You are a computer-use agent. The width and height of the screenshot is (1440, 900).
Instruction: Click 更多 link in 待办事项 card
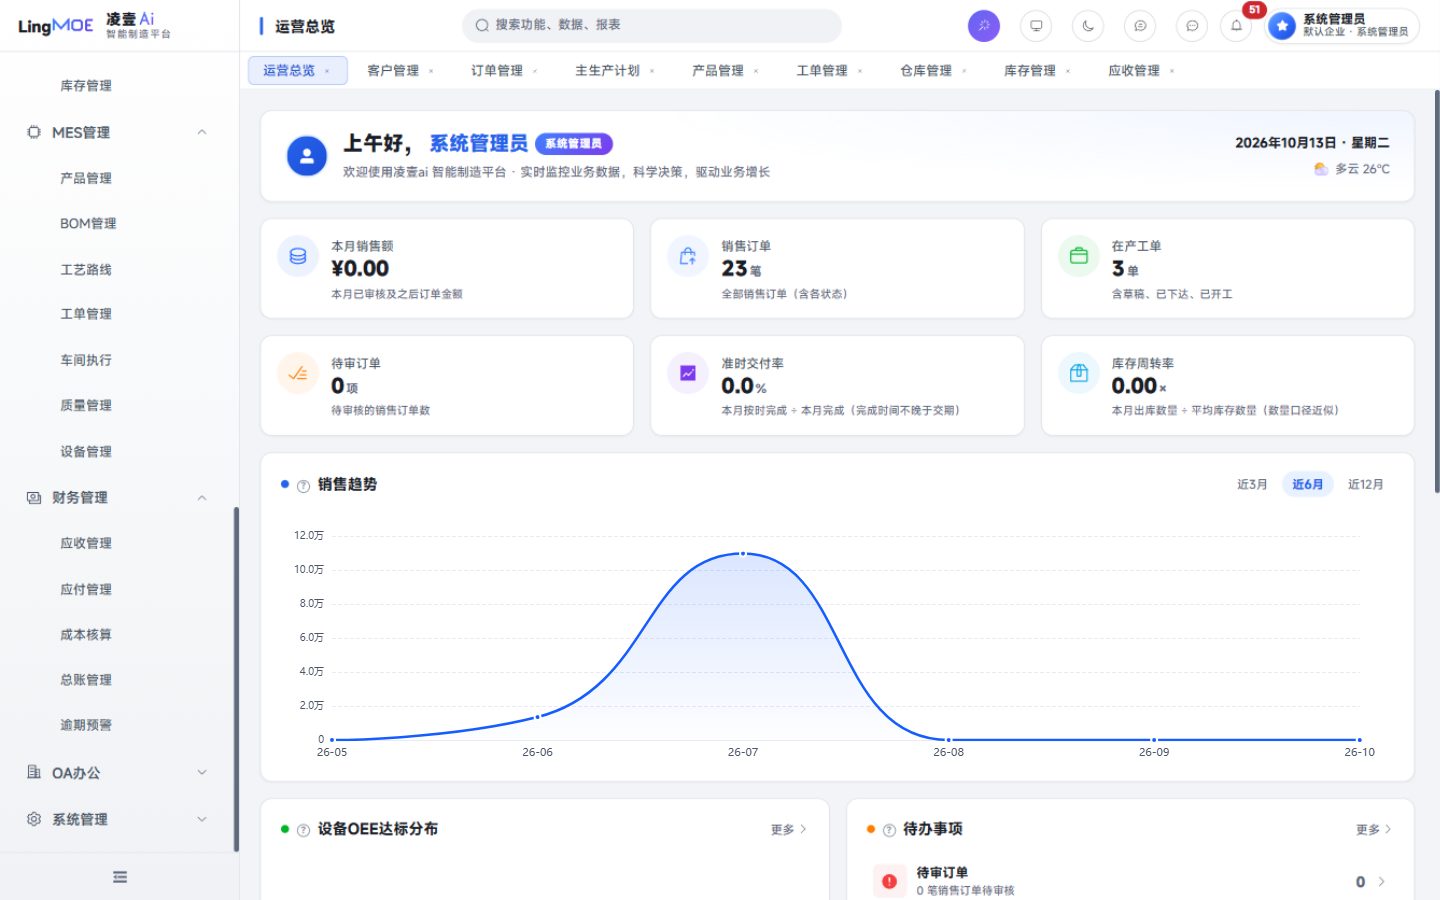(x=1373, y=829)
